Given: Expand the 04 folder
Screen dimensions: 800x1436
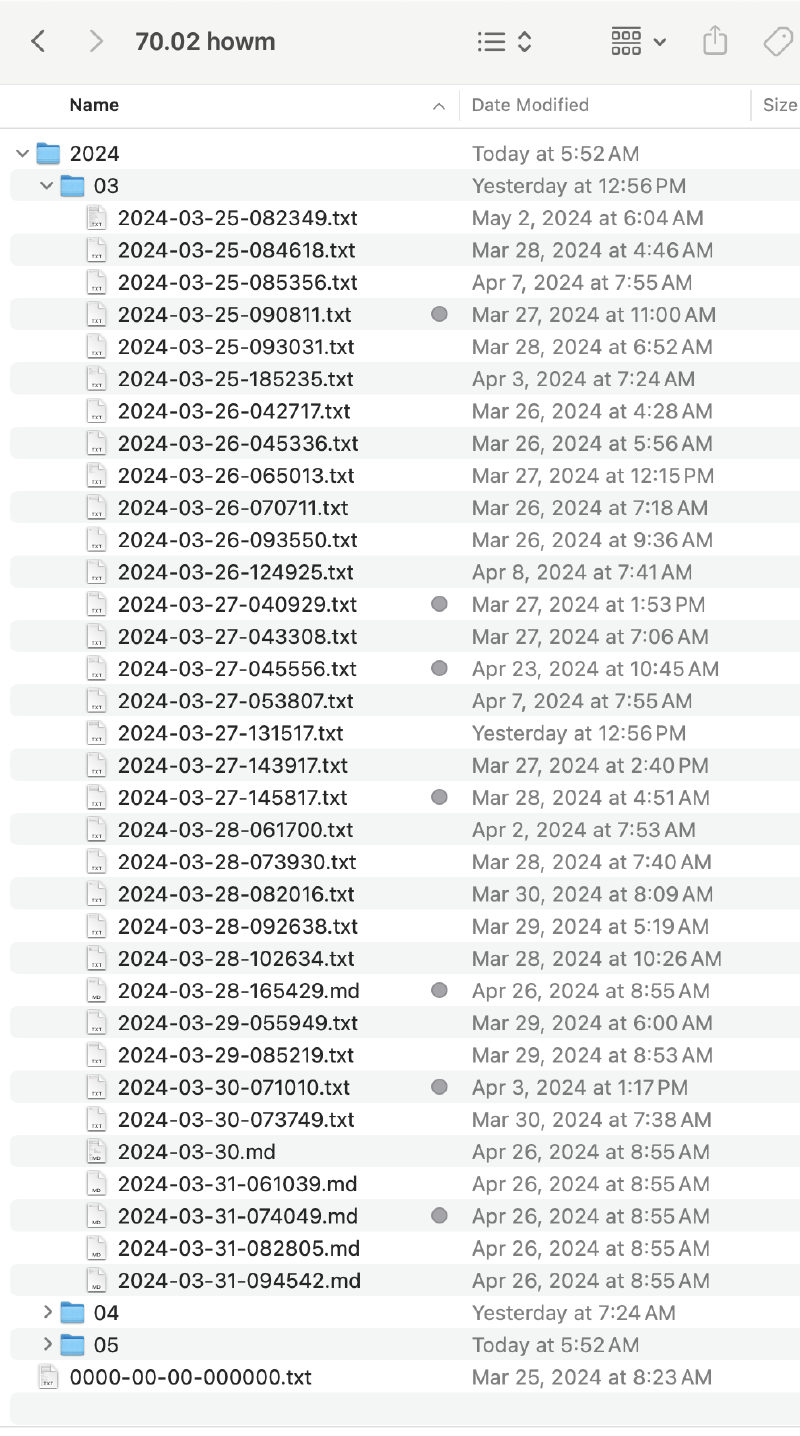Looking at the screenshot, I should [47, 1313].
